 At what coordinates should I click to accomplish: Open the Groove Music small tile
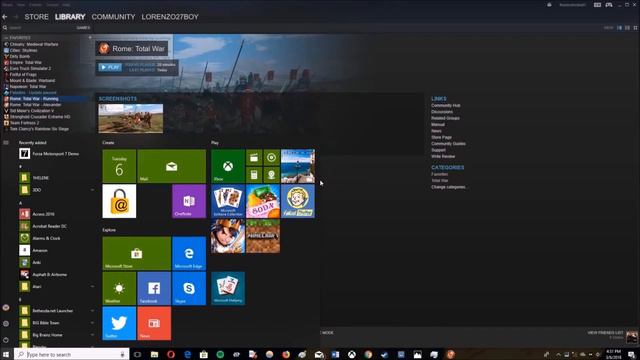point(271,158)
